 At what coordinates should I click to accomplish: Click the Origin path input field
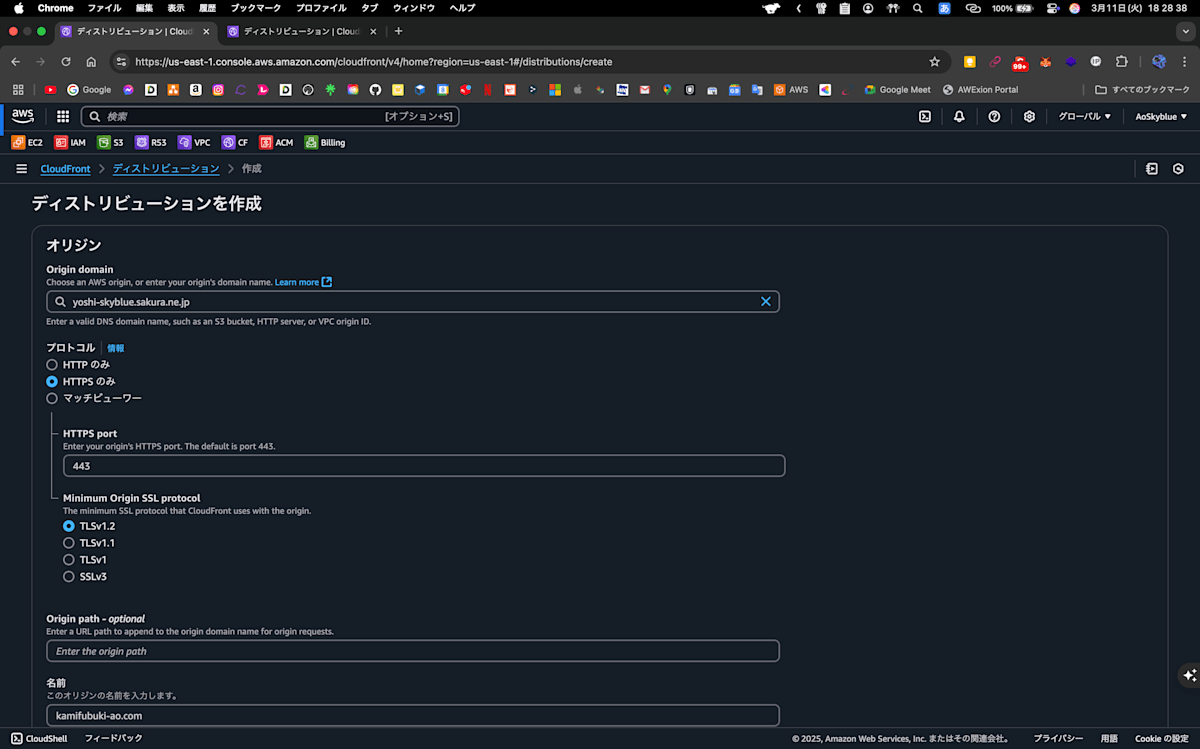point(413,651)
